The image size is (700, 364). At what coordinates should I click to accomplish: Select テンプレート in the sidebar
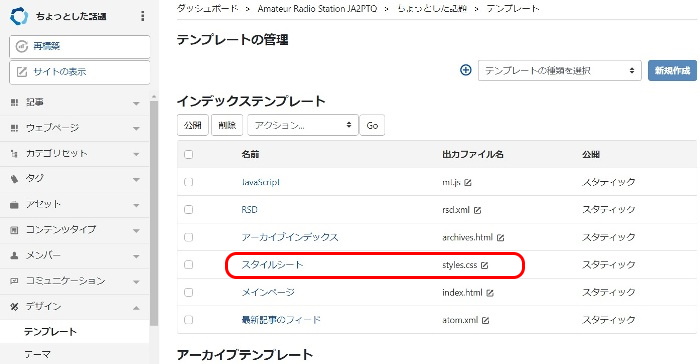[50, 332]
